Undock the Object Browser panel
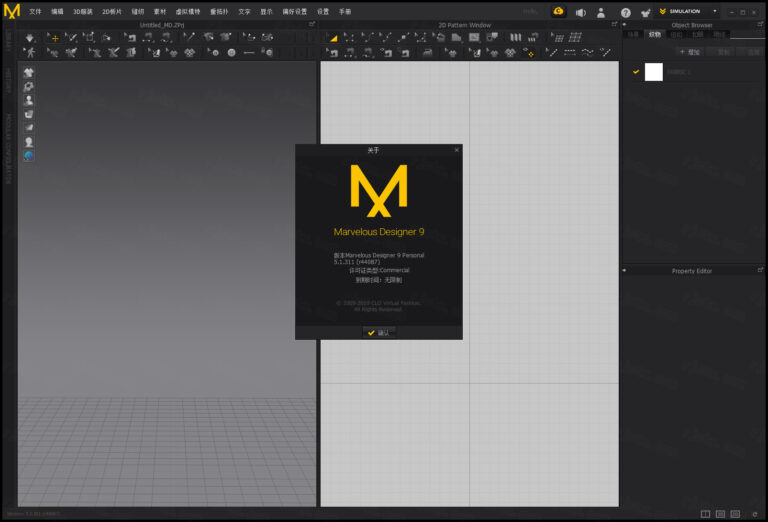768x522 pixels. (760, 24)
